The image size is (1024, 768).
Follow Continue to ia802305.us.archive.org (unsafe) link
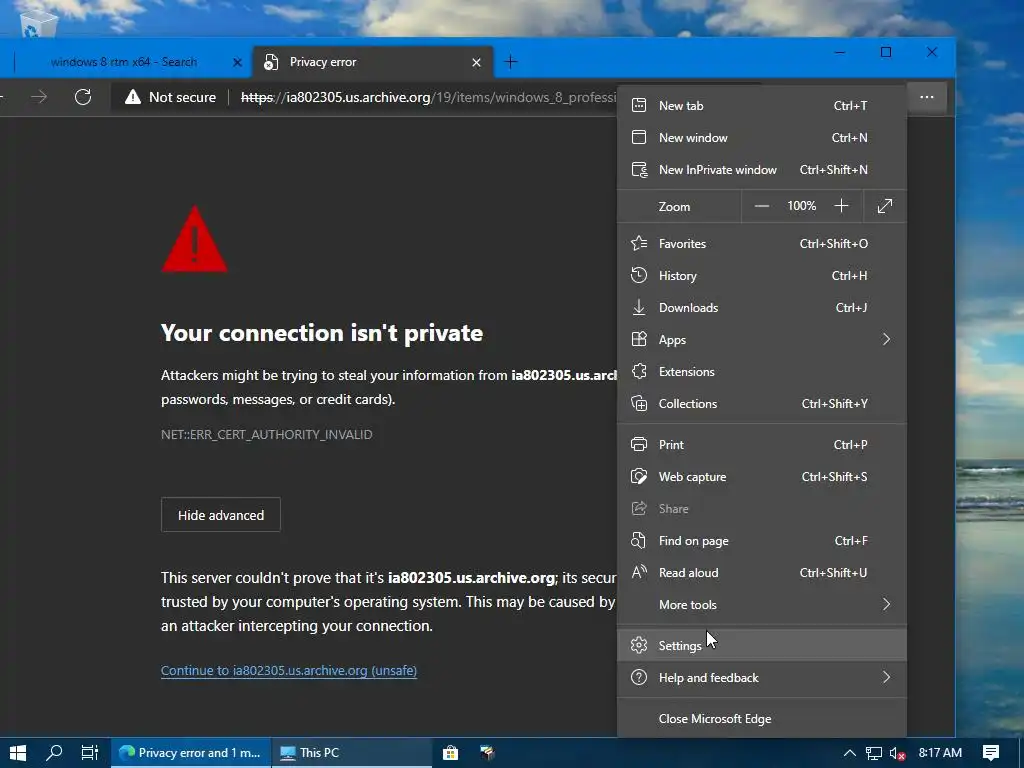coord(289,671)
